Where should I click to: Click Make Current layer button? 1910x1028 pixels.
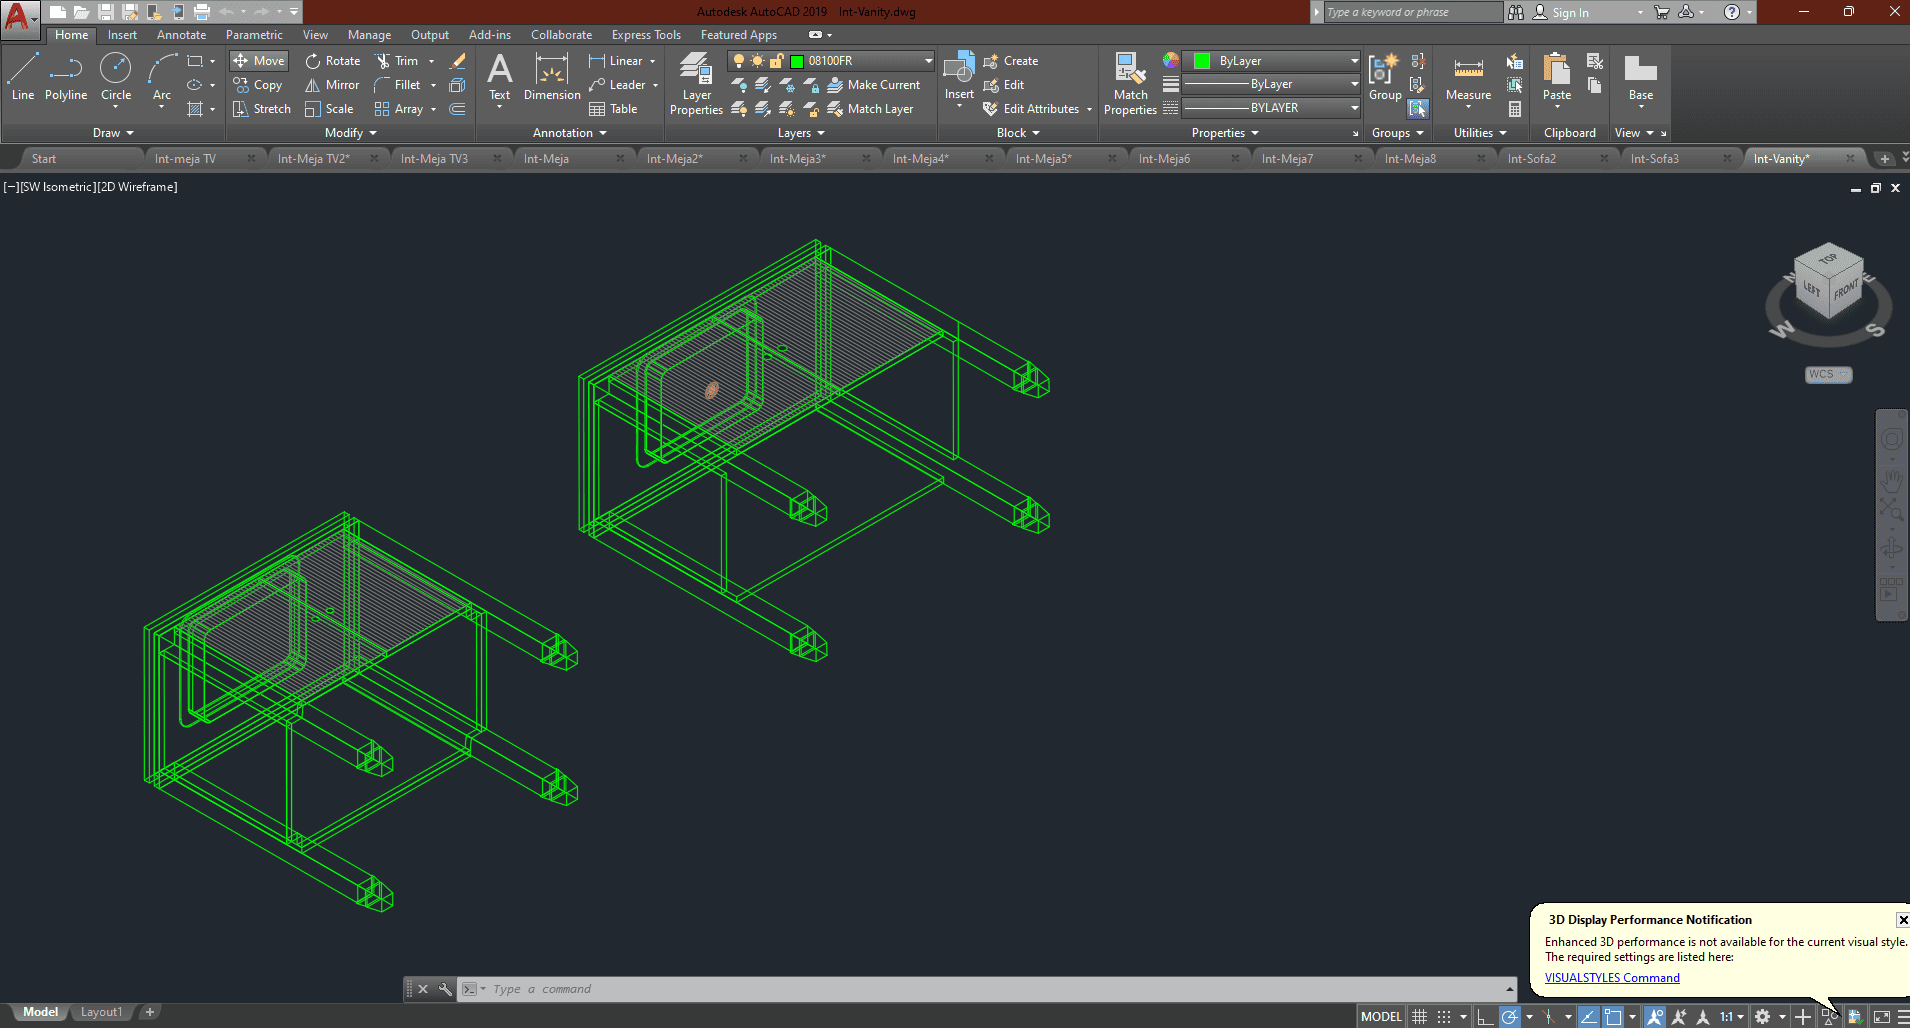[x=873, y=85]
